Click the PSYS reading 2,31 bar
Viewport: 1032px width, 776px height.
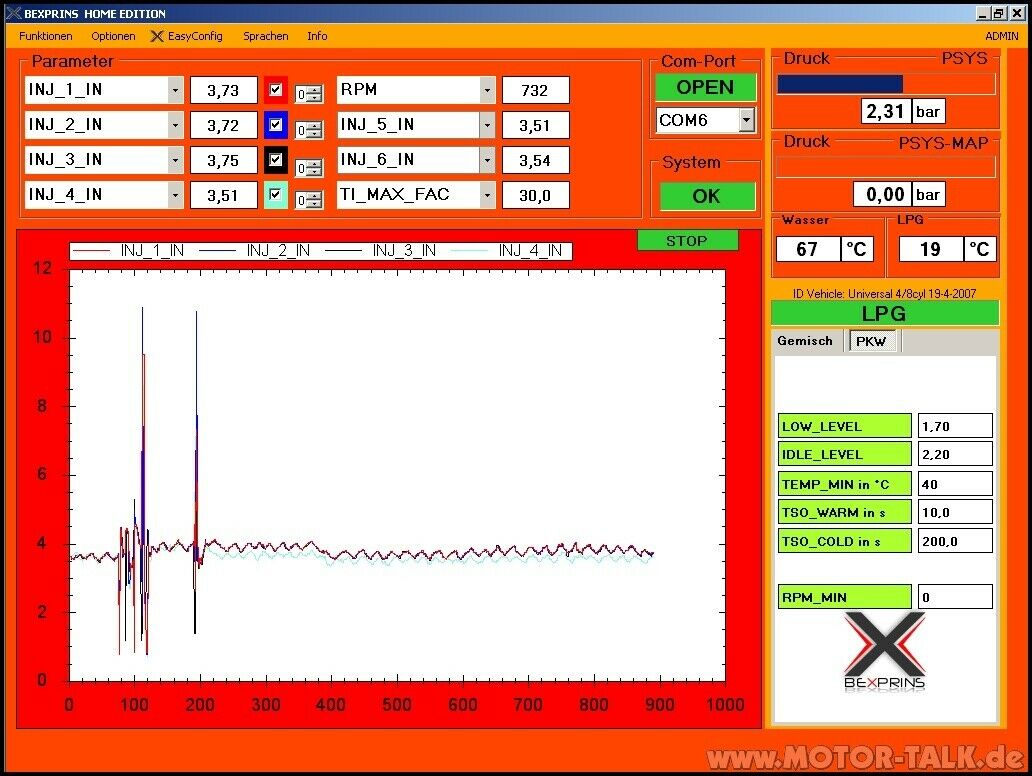[x=886, y=111]
